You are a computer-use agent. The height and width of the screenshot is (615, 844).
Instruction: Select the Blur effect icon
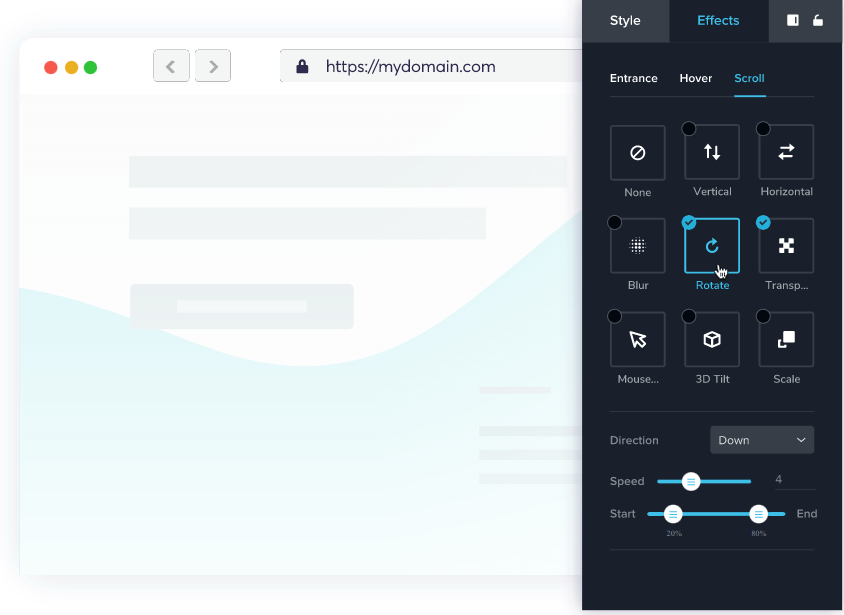click(x=637, y=246)
